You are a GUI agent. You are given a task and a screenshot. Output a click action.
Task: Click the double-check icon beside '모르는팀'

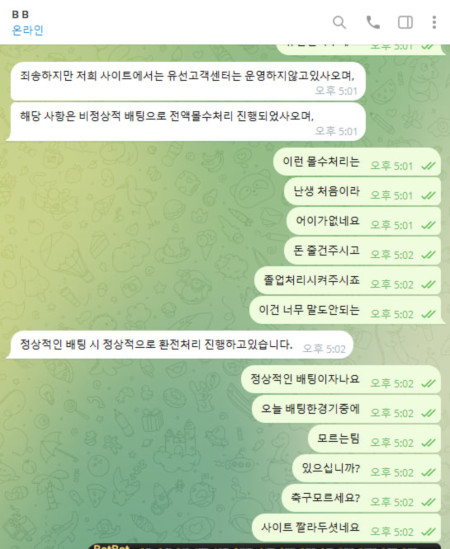pos(428,443)
